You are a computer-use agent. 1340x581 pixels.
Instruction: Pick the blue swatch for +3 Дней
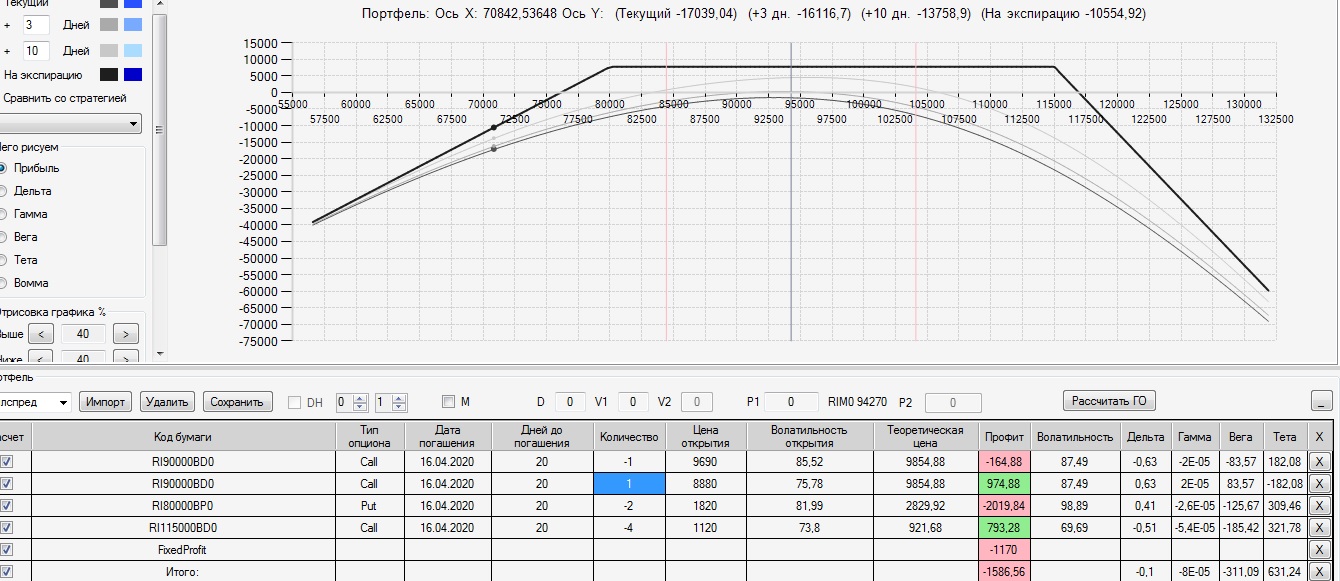[x=133, y=23]
